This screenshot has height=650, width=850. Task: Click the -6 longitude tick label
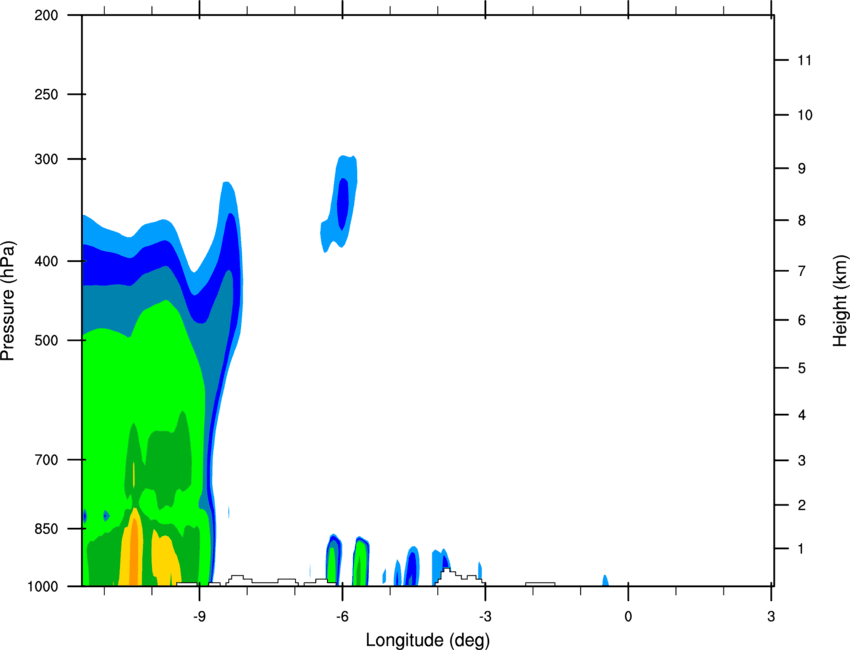click(x=342, y=617)
